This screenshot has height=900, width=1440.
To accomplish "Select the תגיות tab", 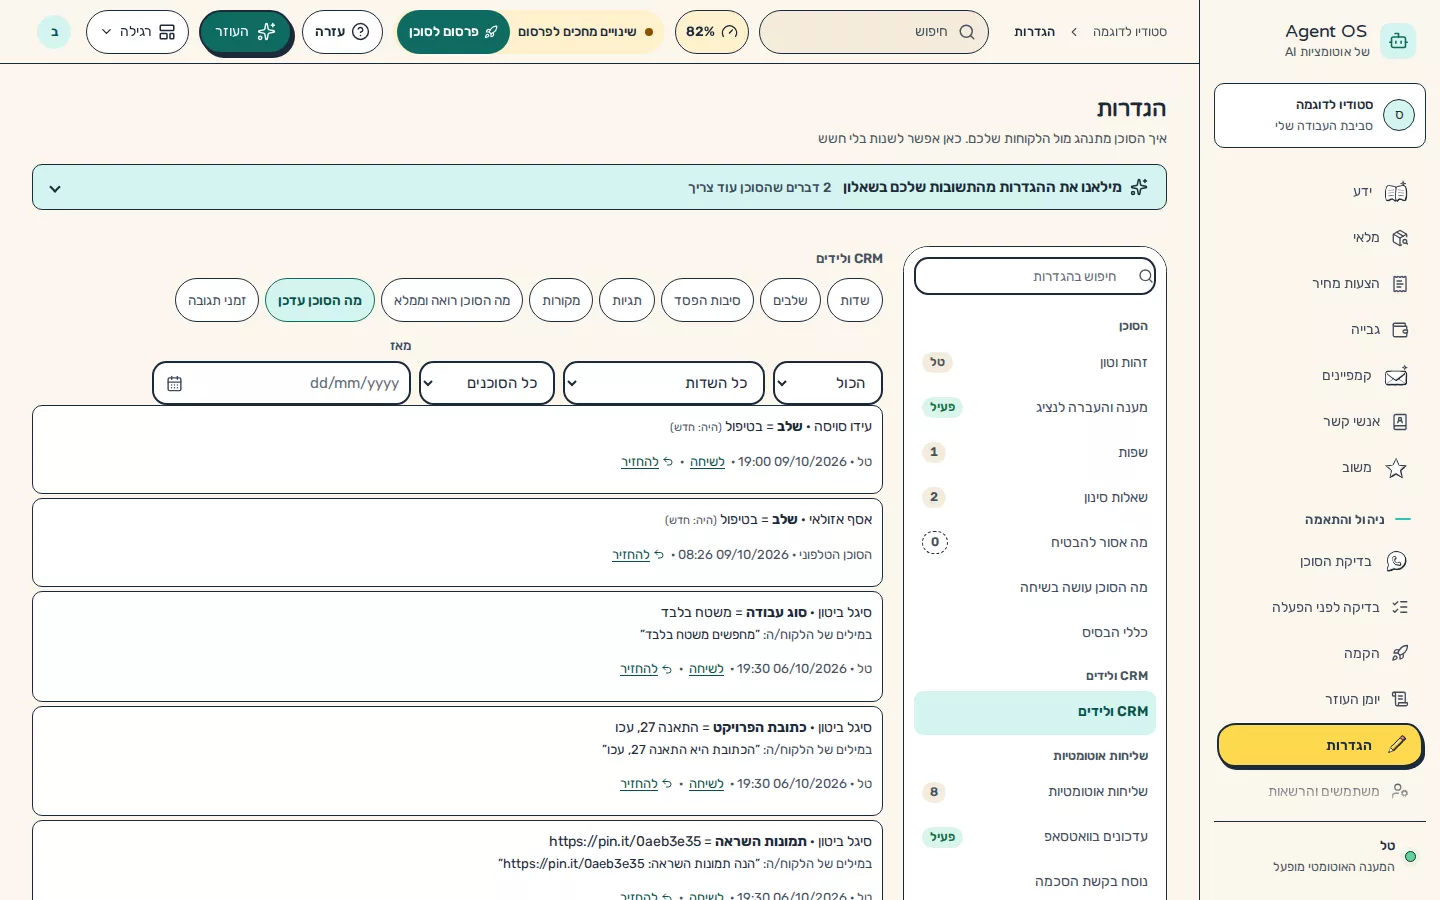I will click(627, 300).
